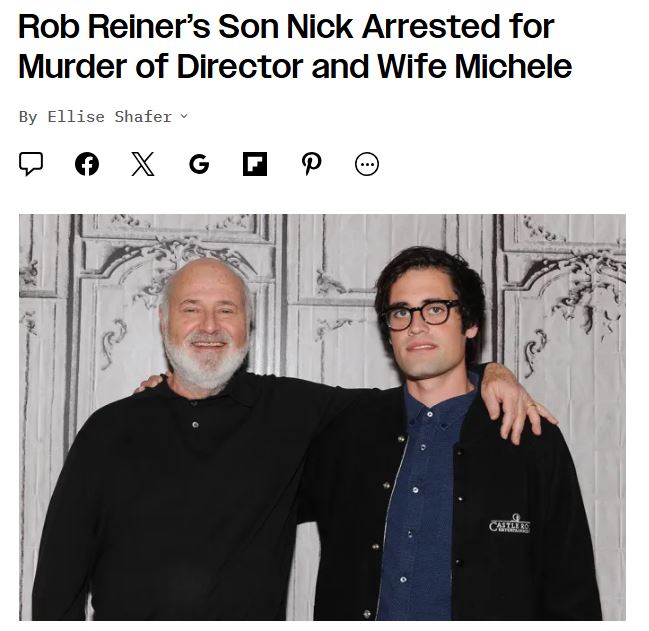Open the comments speech bubble icon
The height and width of the screenshot is (631, 649).
[x=31, y=164]
